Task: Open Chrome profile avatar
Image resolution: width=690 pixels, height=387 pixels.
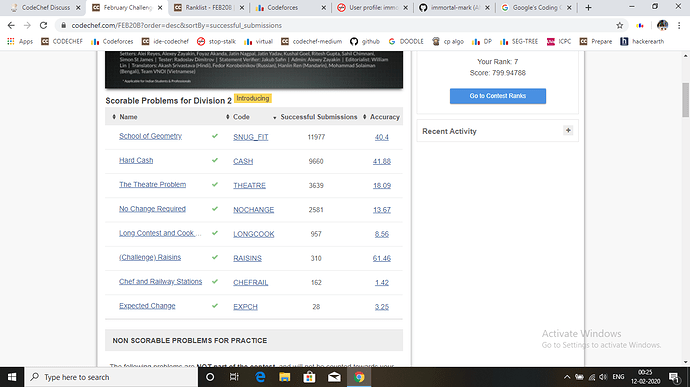Action: [662, 26]
